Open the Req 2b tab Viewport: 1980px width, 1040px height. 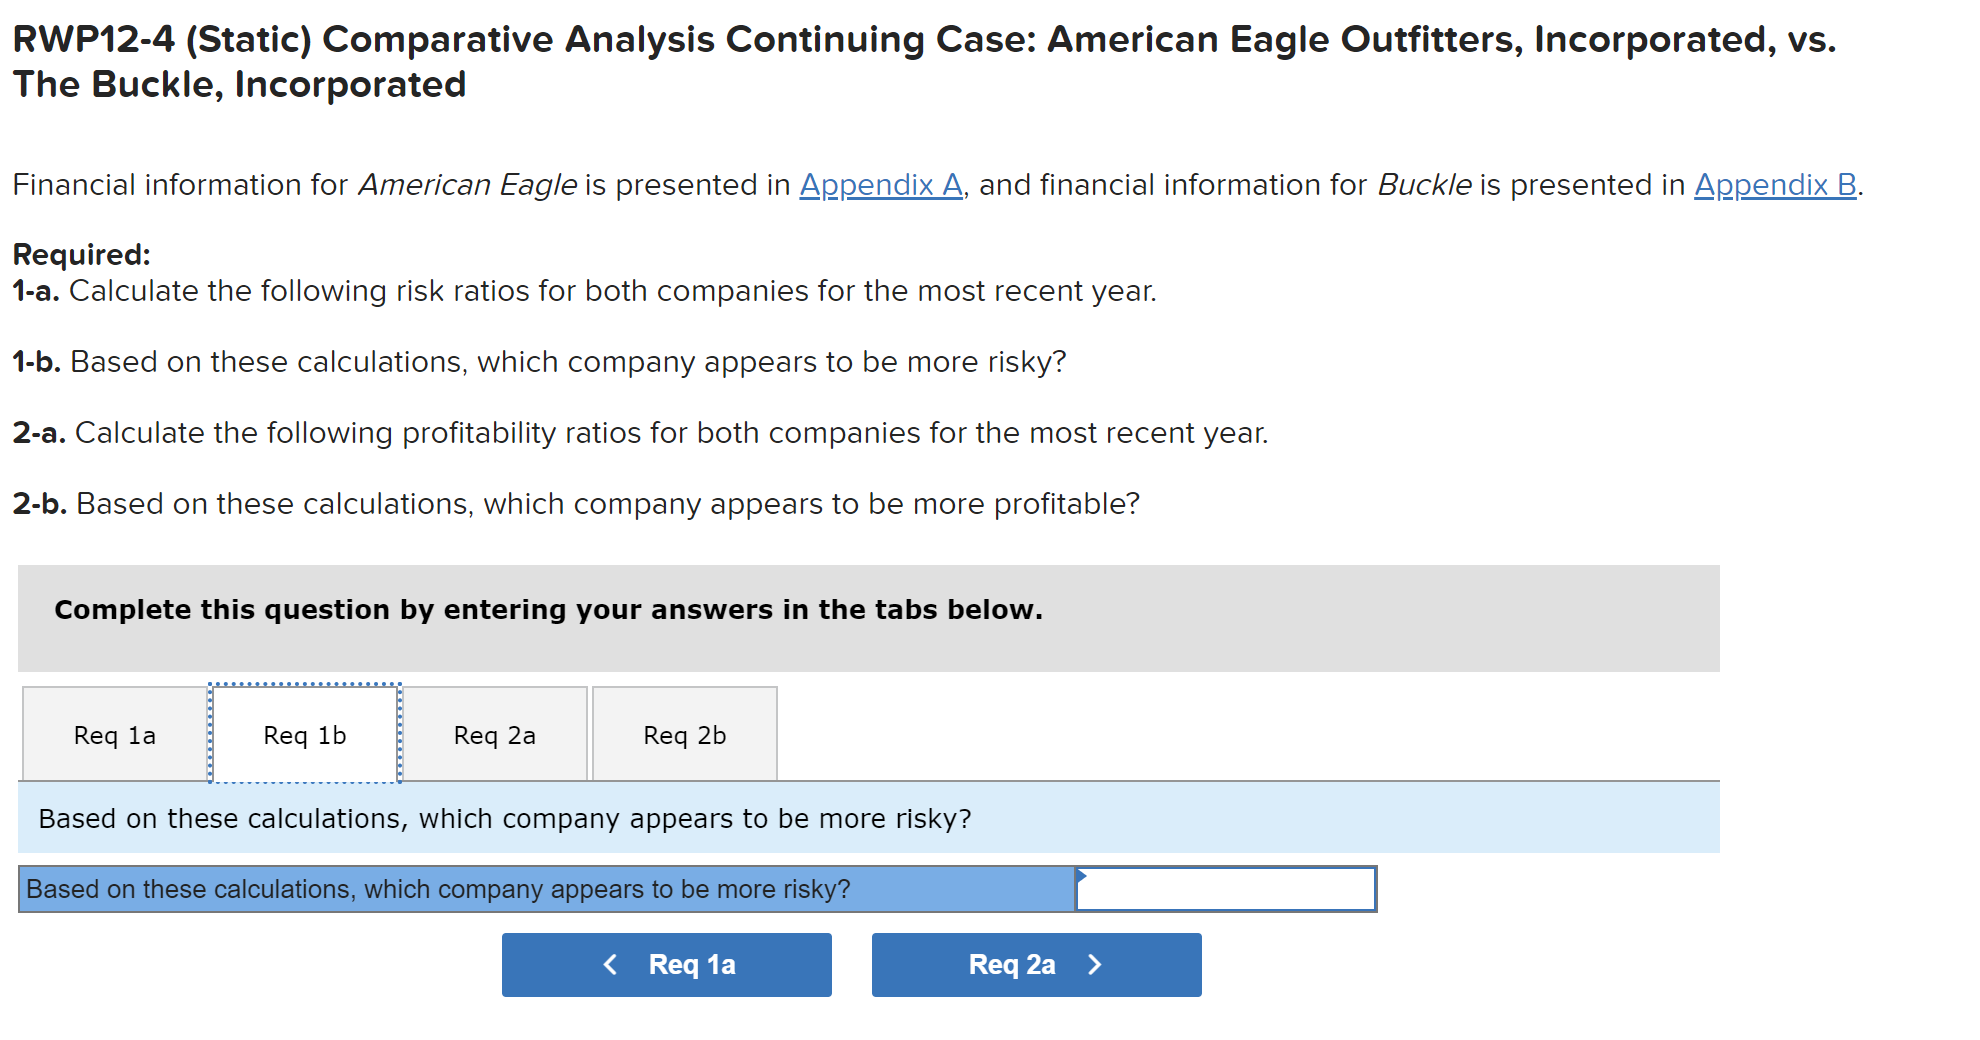[x=684, y=735]
